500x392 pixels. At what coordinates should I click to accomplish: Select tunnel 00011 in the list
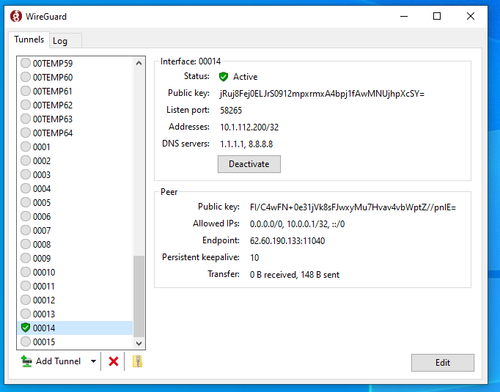76,286
